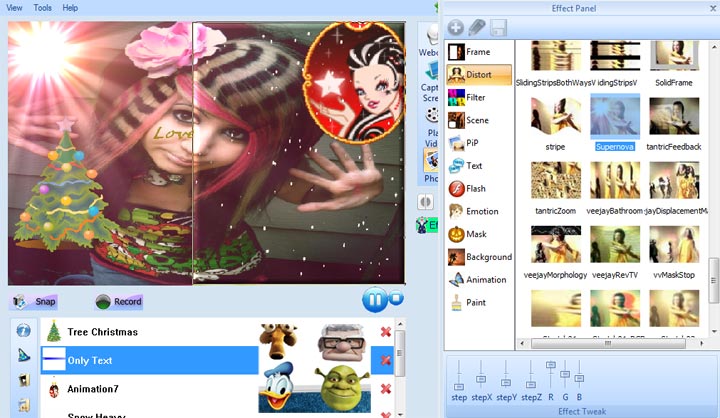The image size is (720, 418).
Task: Click the stepY slider handle
Action: pyautogui.click(x=506, y=383)
